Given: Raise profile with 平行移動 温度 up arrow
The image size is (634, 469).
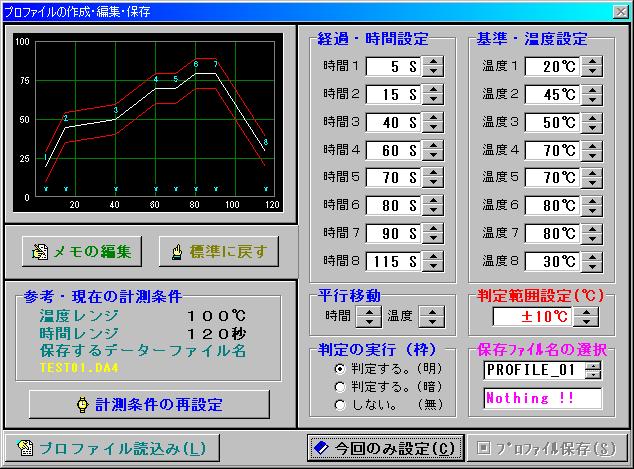Looking at the screenshot, I should (x=432, y=311).
